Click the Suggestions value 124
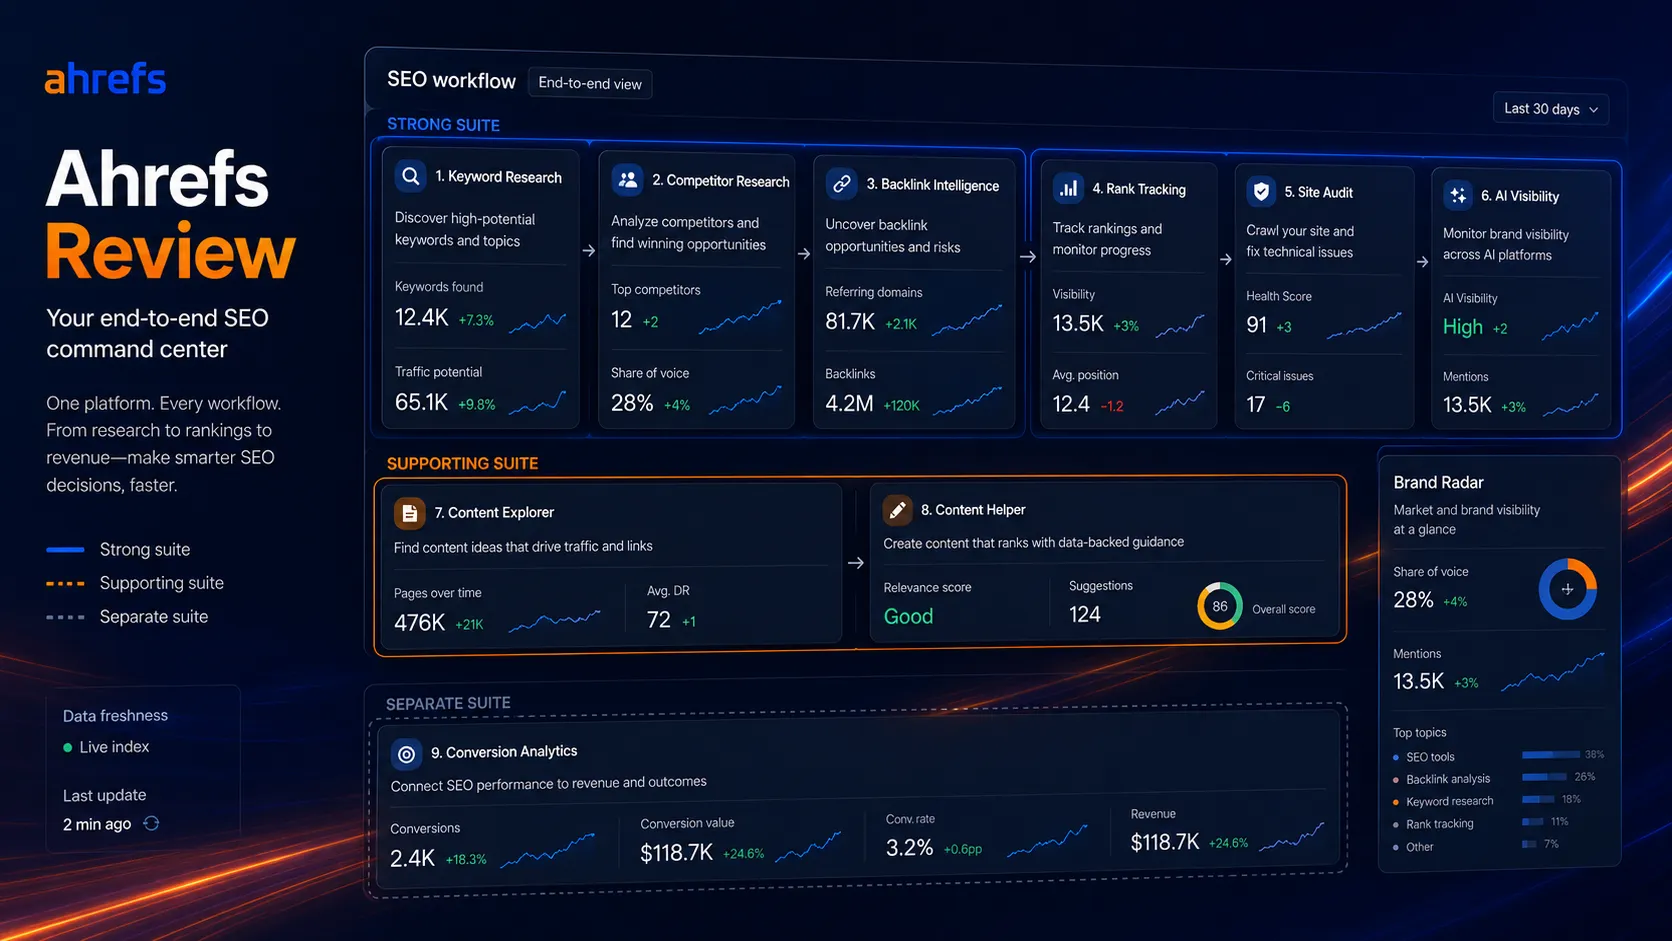Screen dimensions: 1672x941 tap(1085, 614)
